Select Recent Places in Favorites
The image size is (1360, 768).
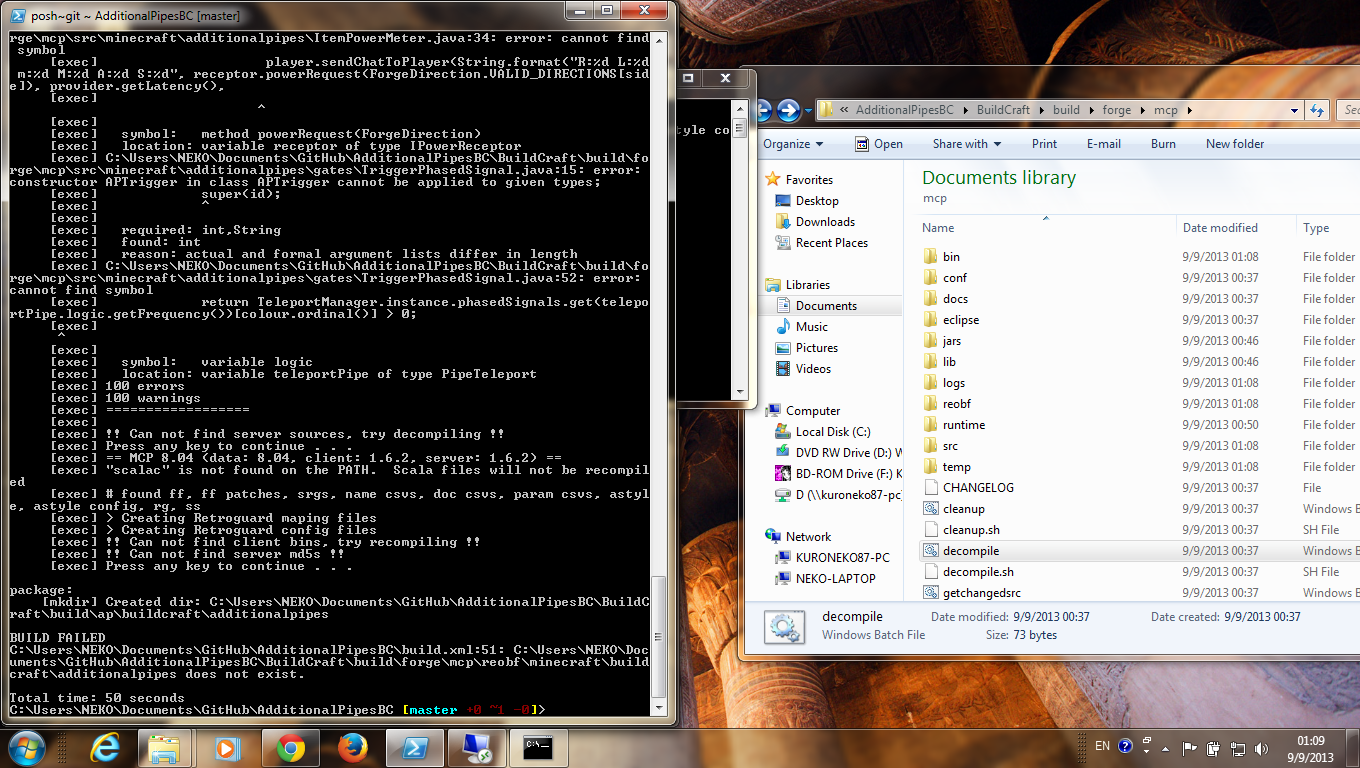coord(831,243)
